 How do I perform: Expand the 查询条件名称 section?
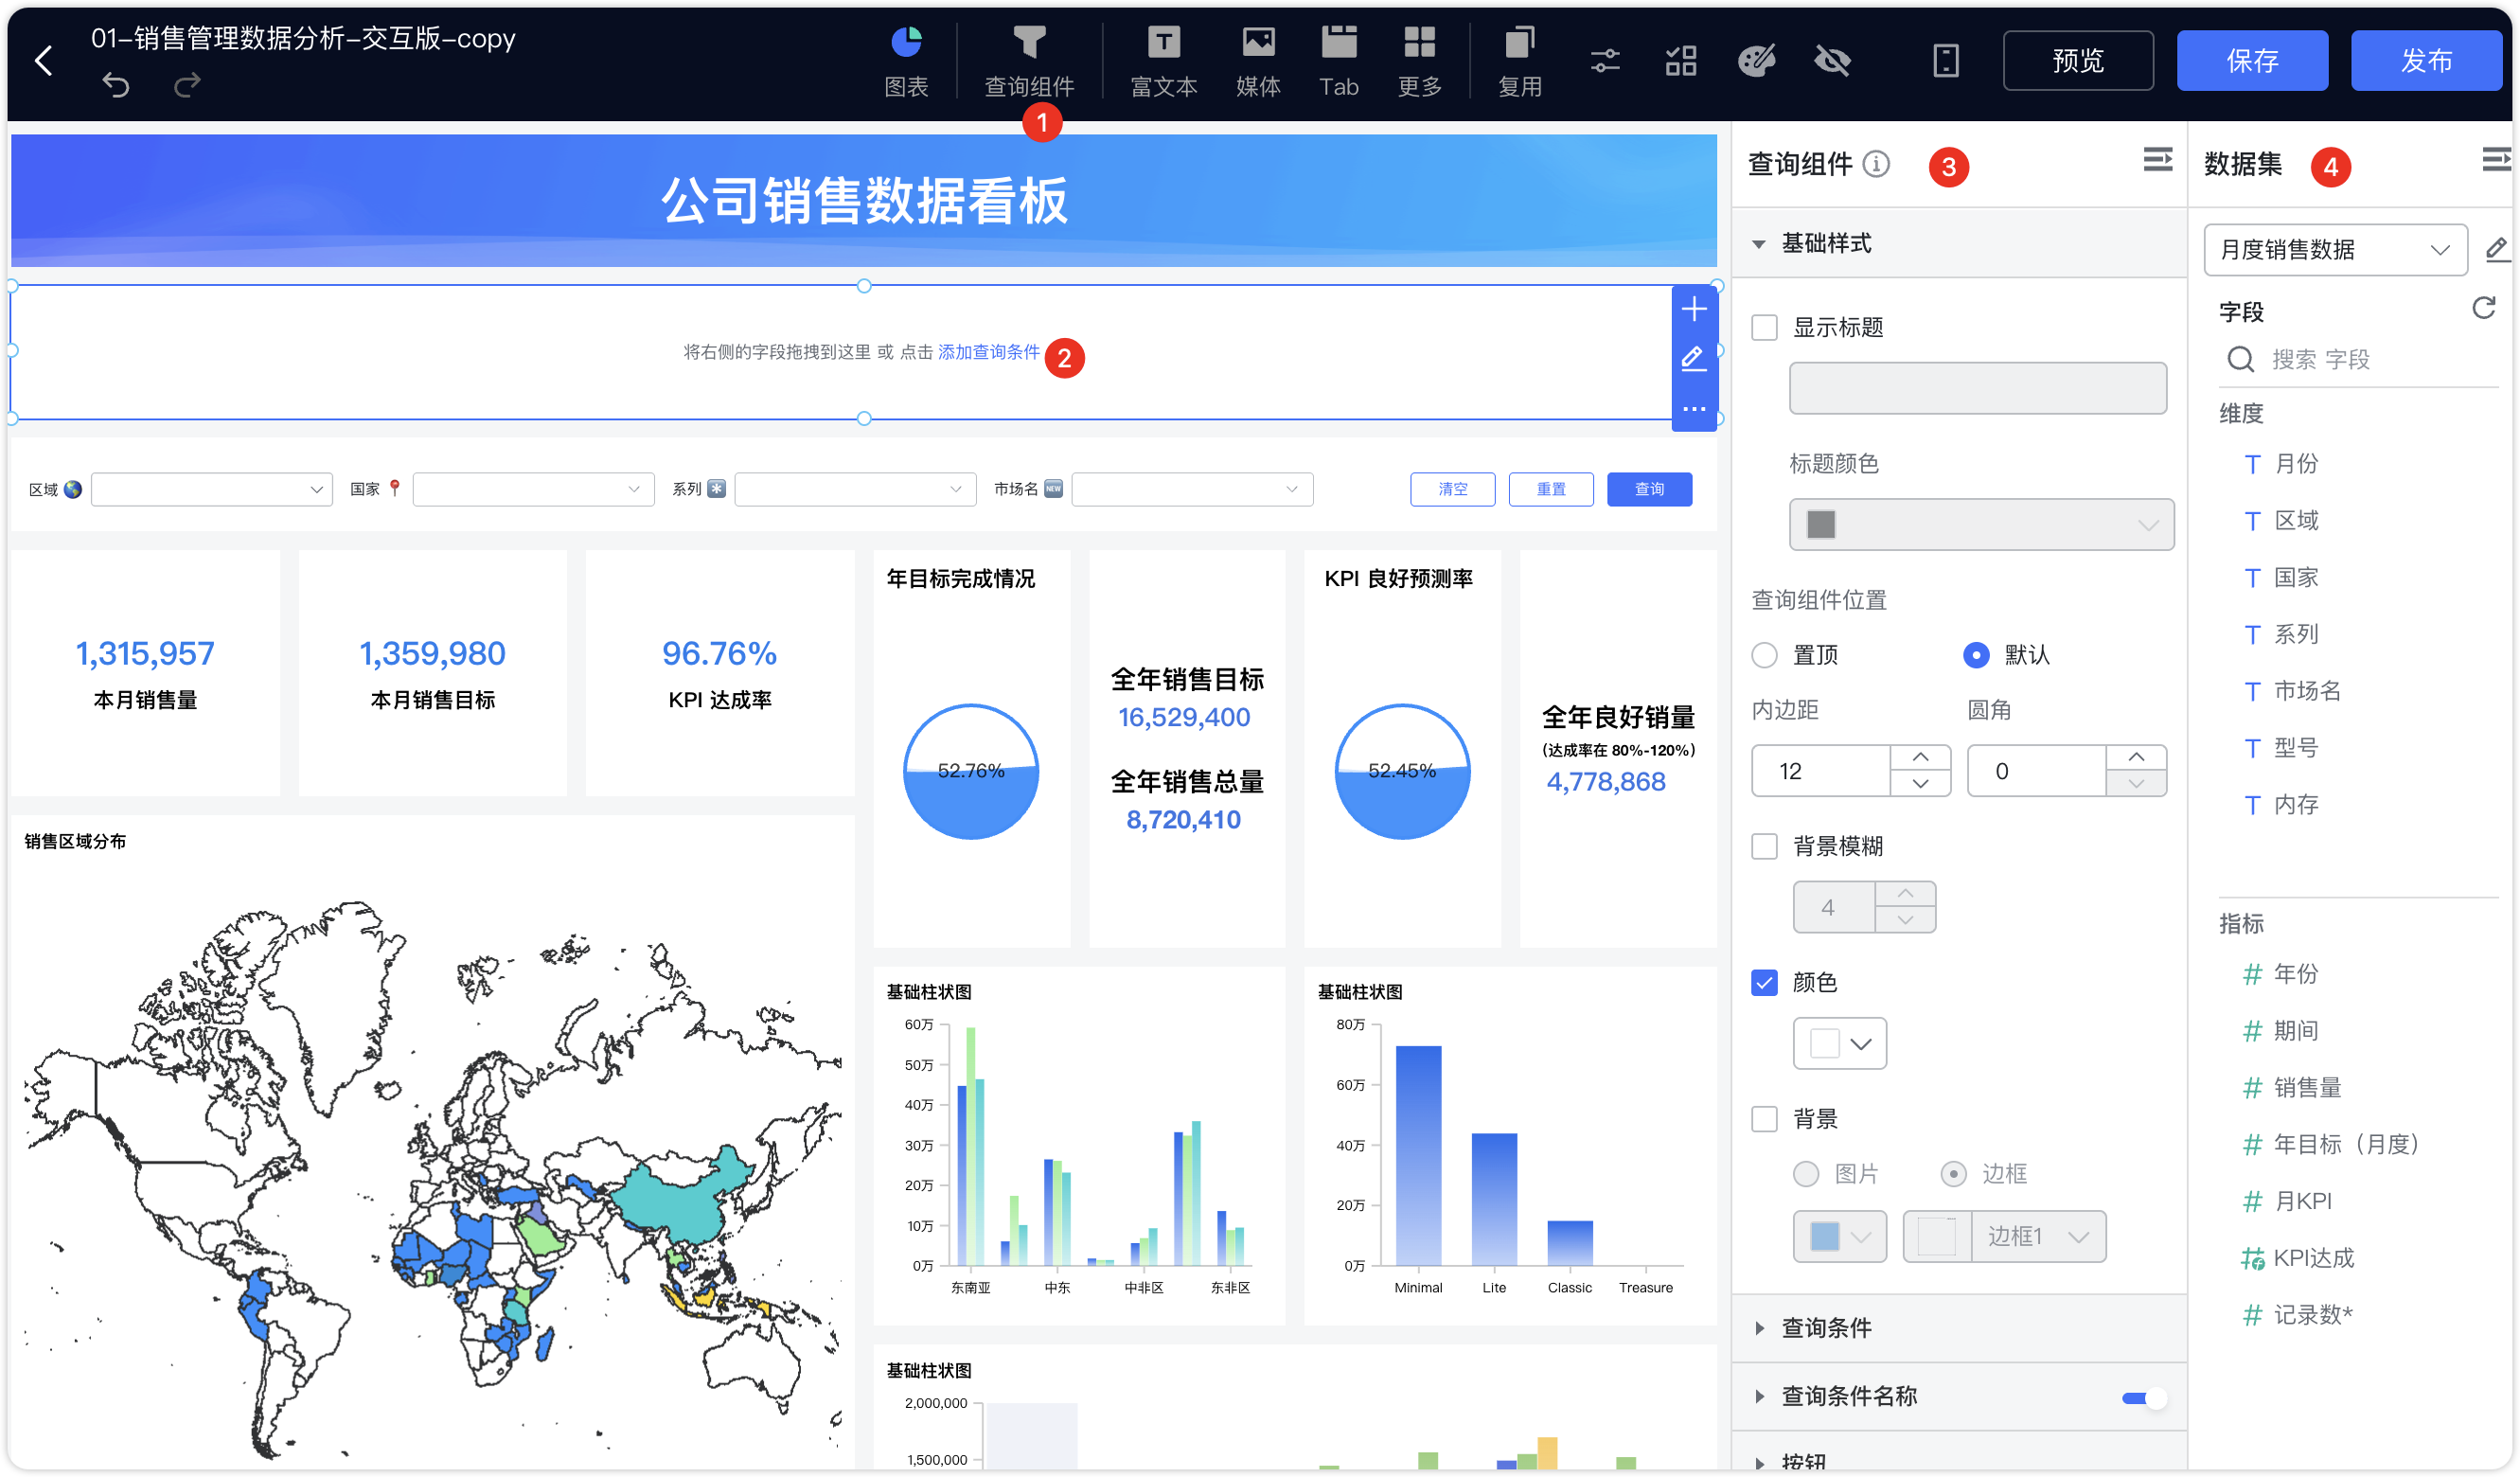click(1758, 1396)
